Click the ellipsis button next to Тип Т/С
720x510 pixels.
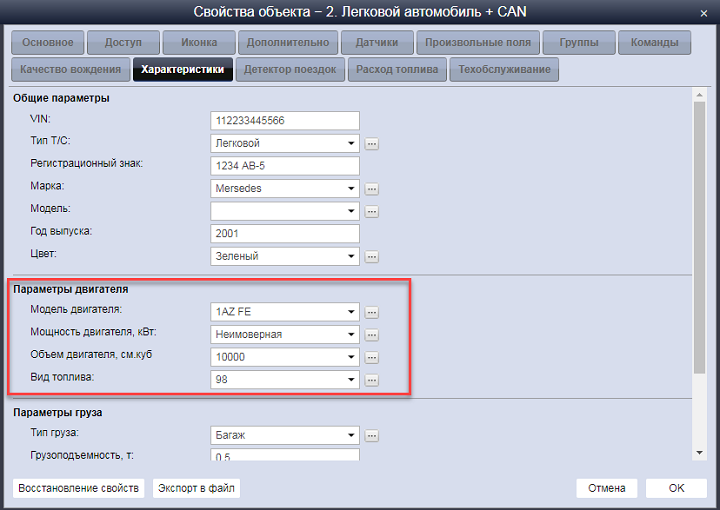pos(372,143)
